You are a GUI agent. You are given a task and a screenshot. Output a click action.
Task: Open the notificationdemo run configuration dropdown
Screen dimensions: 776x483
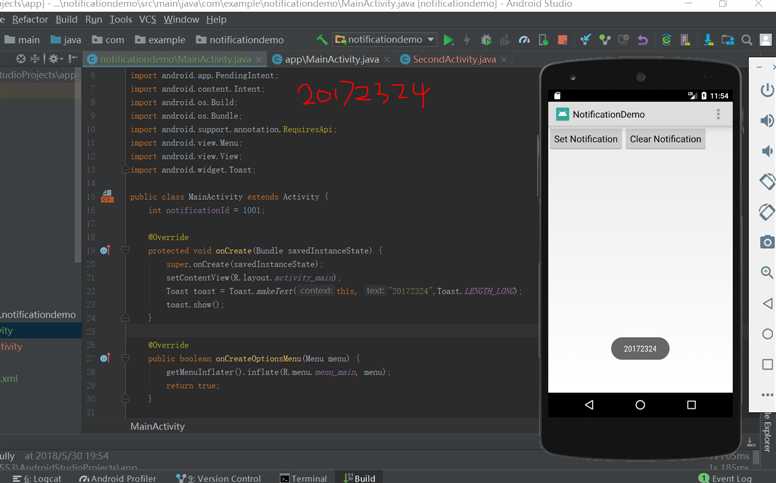point(386,40)
